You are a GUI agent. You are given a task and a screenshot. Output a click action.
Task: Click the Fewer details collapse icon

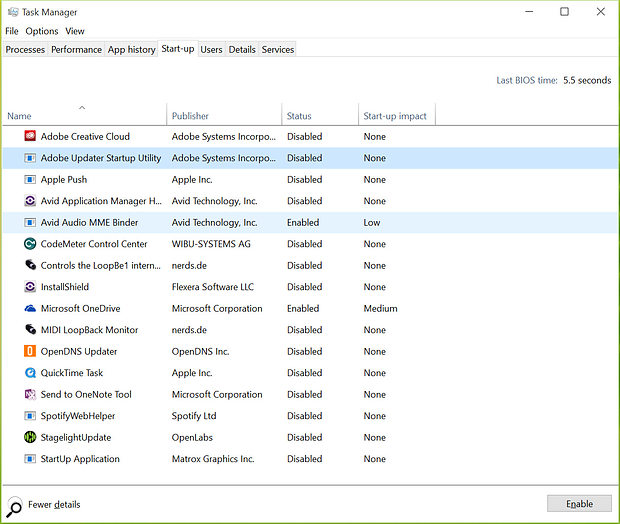[15, 507]
